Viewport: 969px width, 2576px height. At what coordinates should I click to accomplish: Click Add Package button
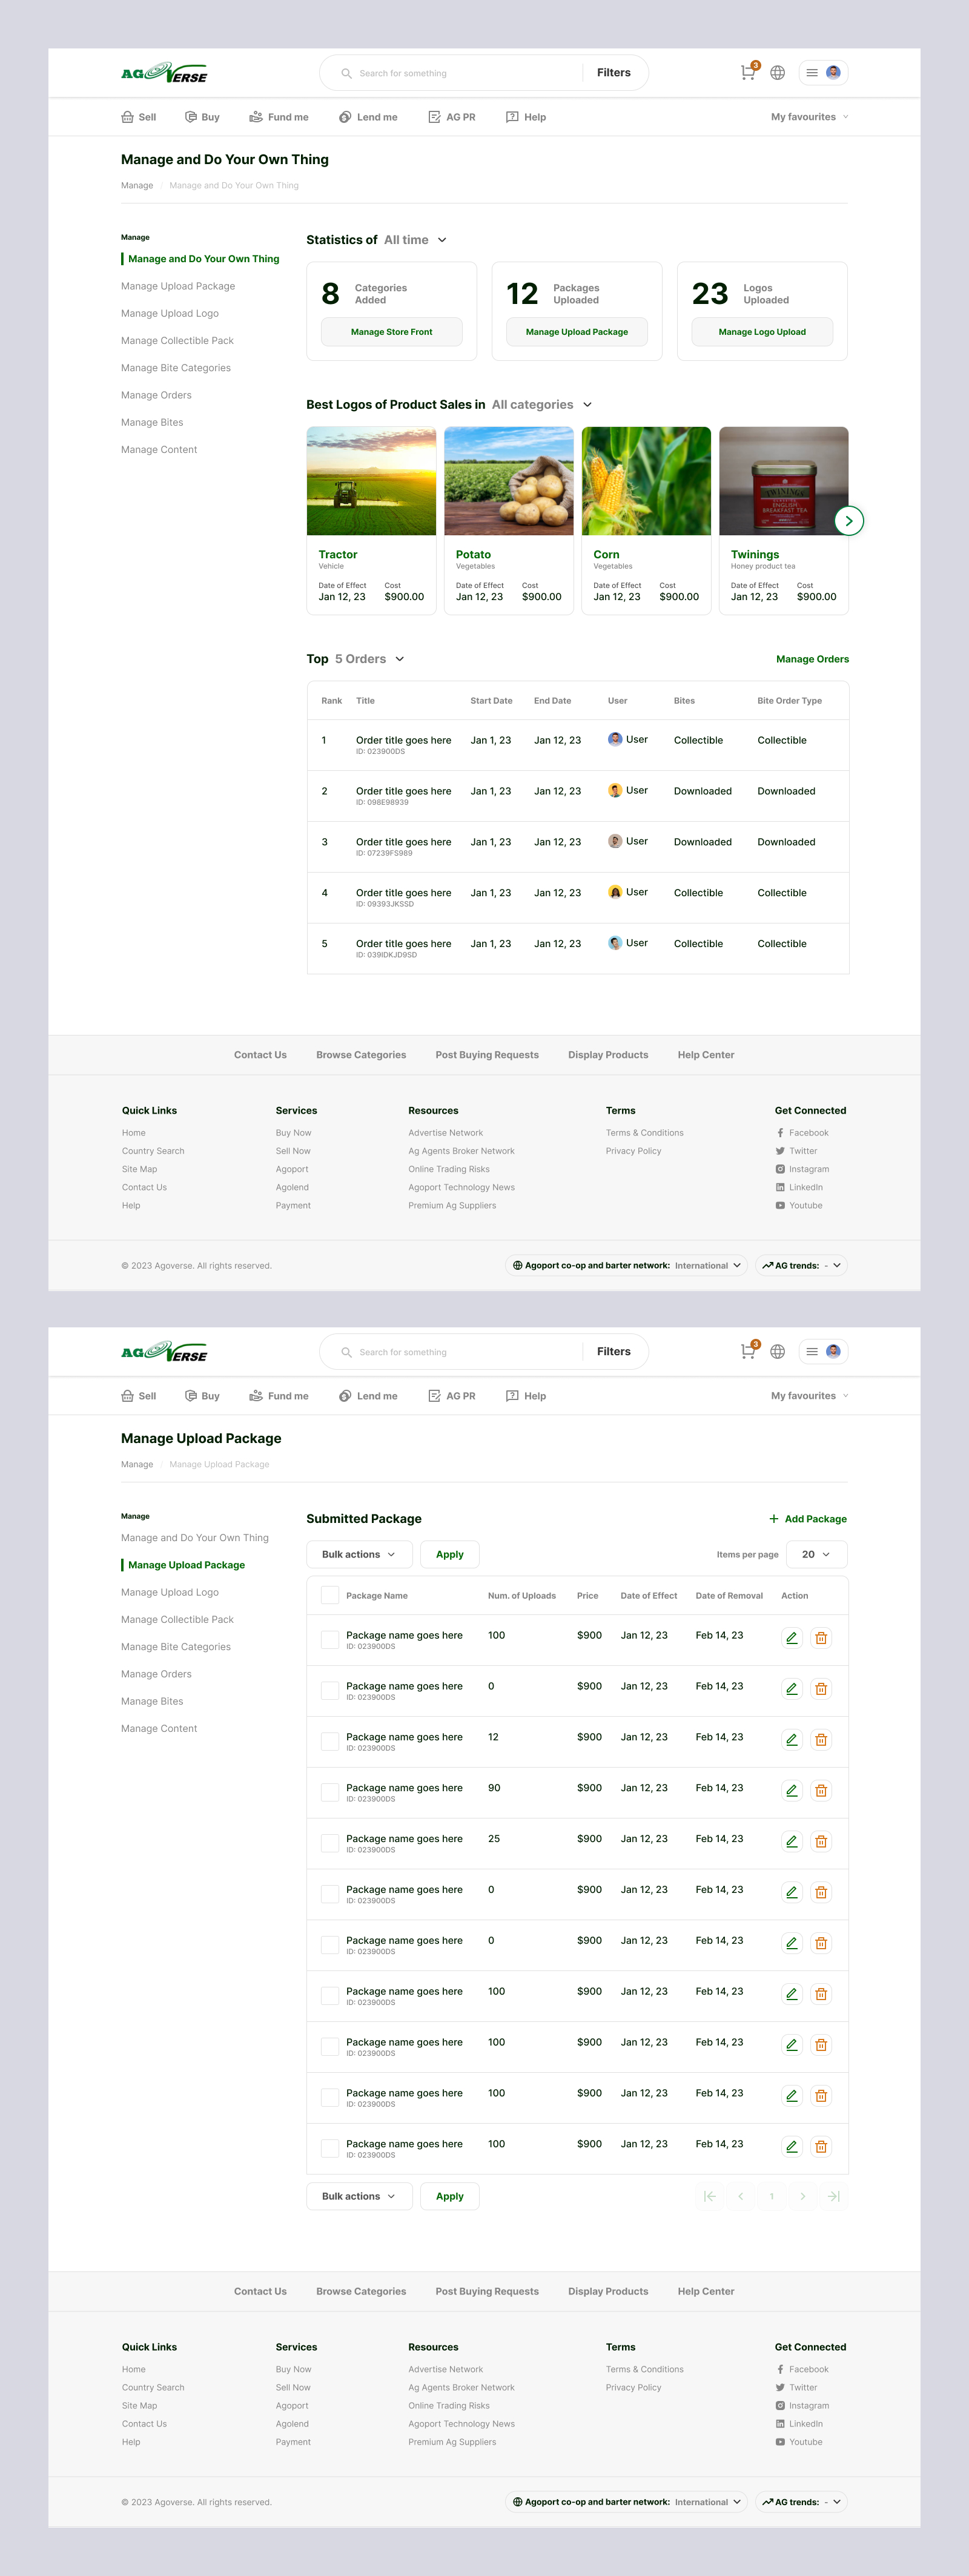point(808,1519)
